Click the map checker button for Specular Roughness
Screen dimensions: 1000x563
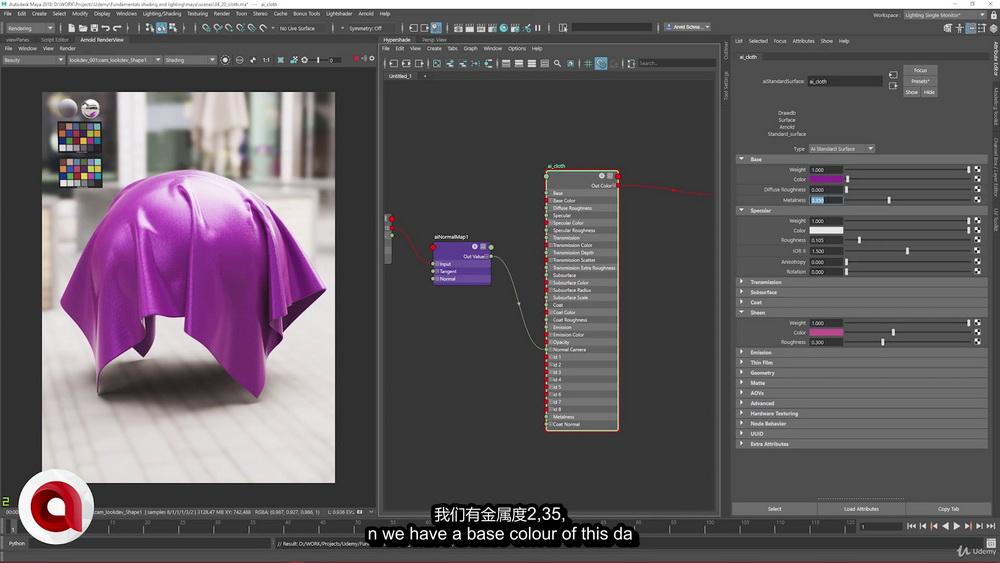[x=977, y=240]
